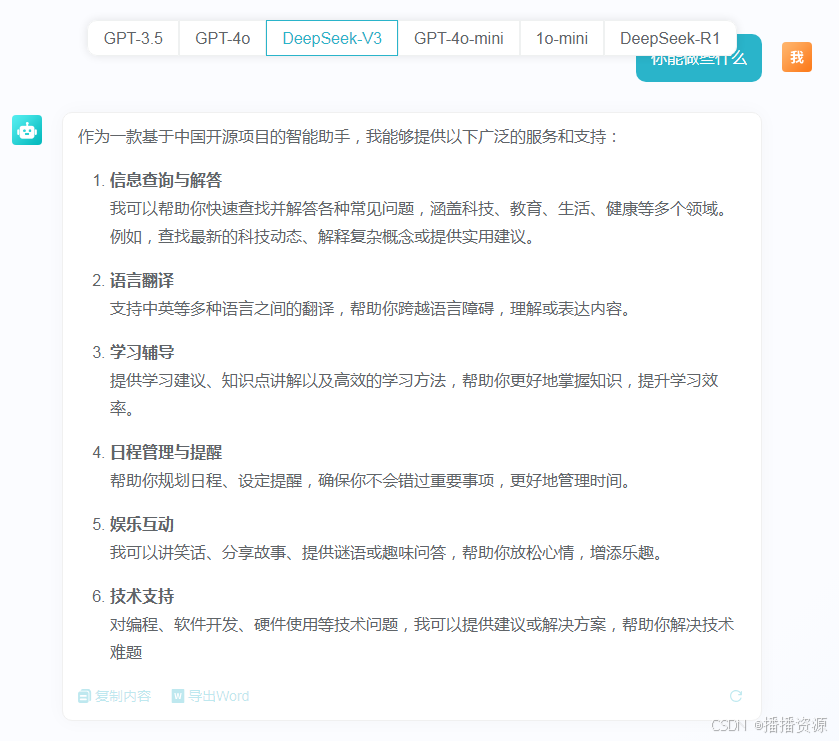Click the orange 我 user avatar
Screen dimensions: 839x741
(797, 57)
